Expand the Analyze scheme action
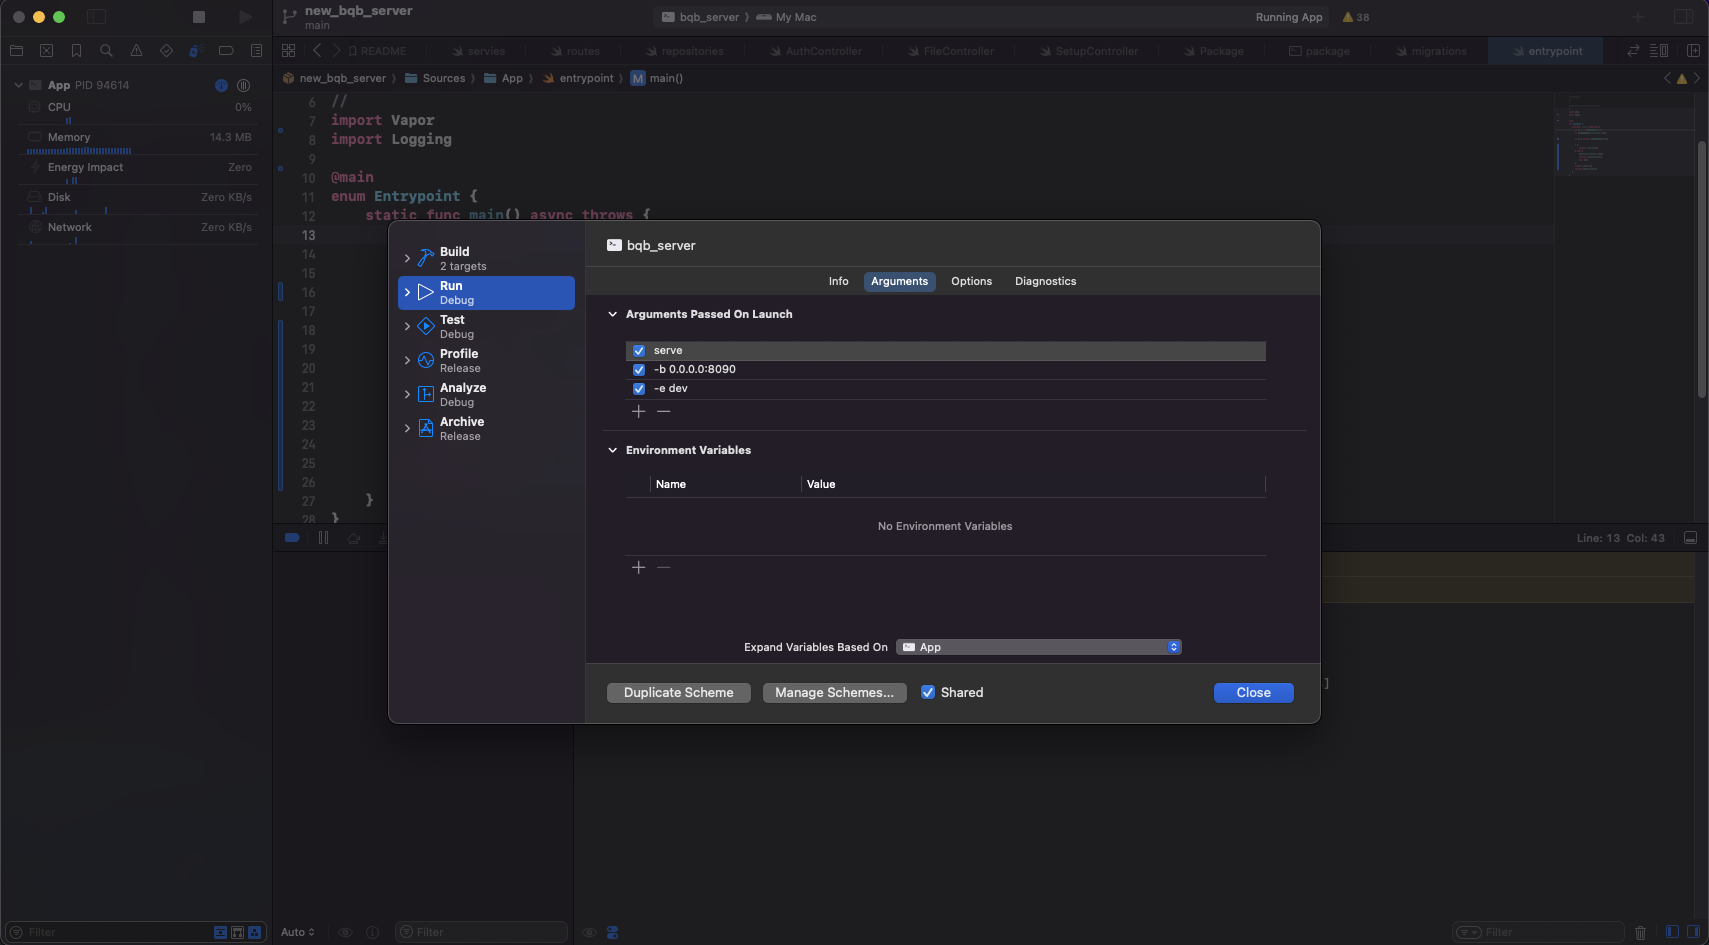This screenshot has height=945, width=1709. pyautogui.click(x=407, y=394)
